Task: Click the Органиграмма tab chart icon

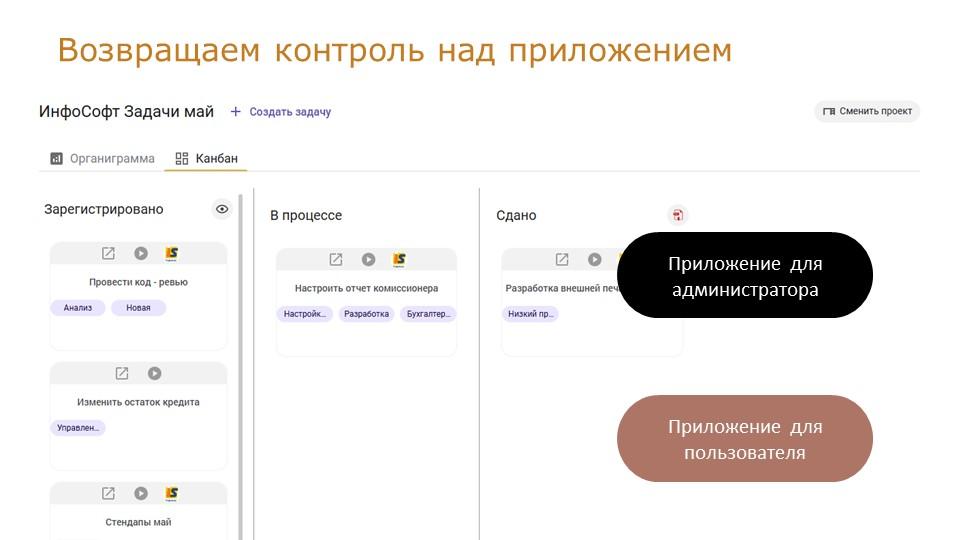Action: pyautogui.click(x=56, y=159)
